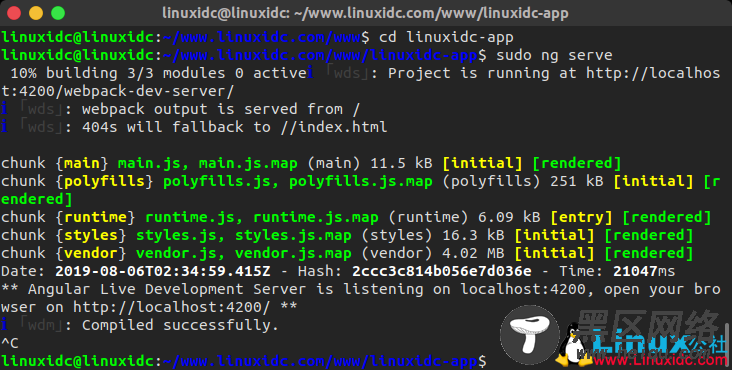Click 'Angular Live Development Server' text

point(167,289)
